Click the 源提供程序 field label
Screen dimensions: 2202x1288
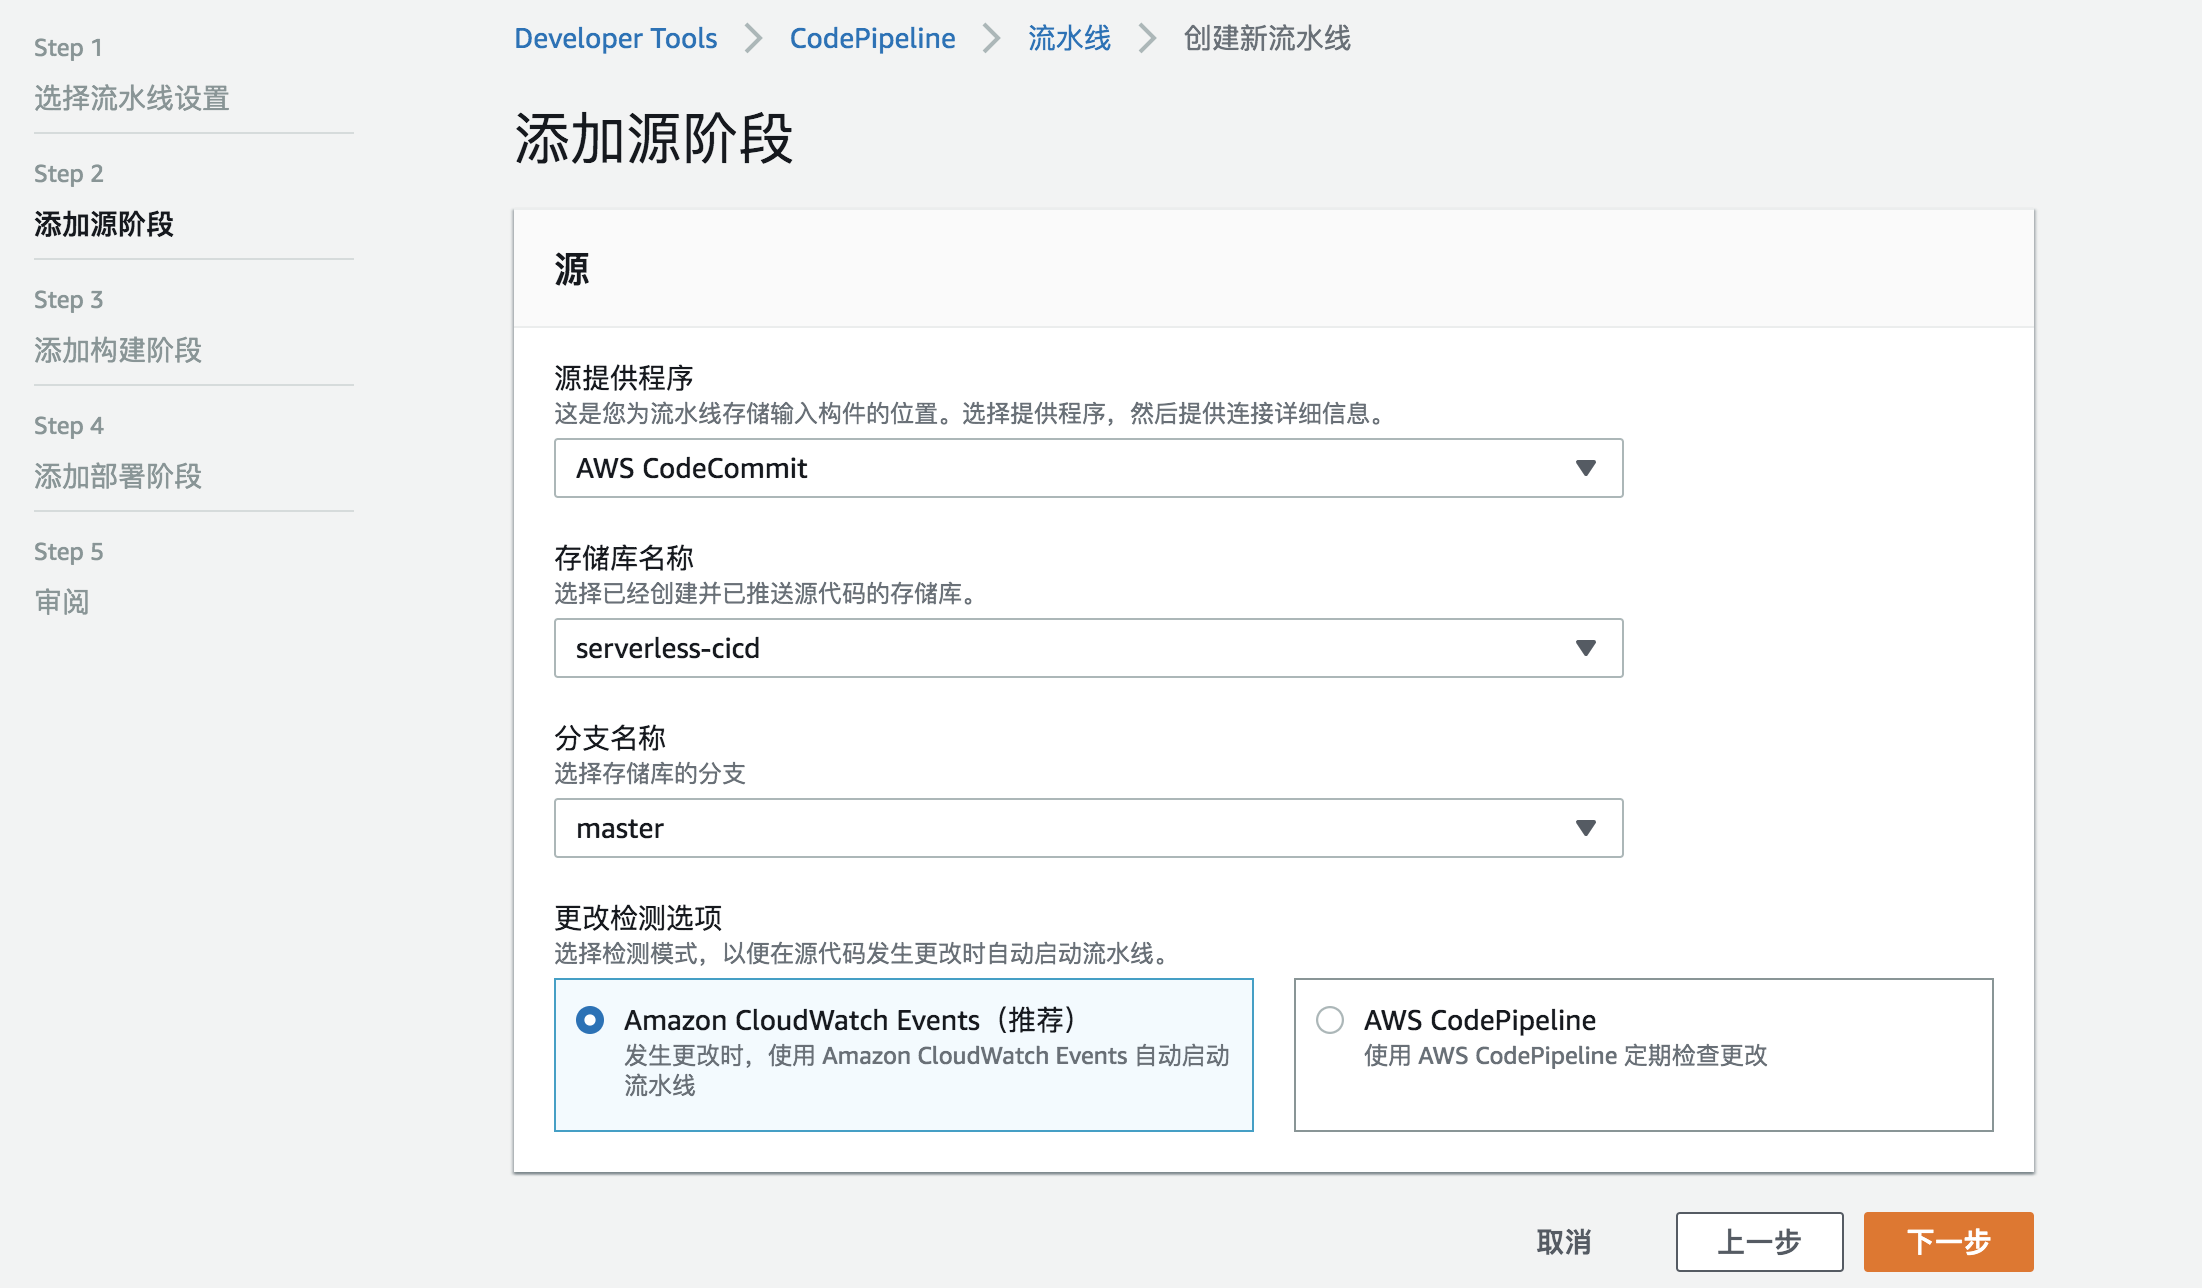coord(624,378)
